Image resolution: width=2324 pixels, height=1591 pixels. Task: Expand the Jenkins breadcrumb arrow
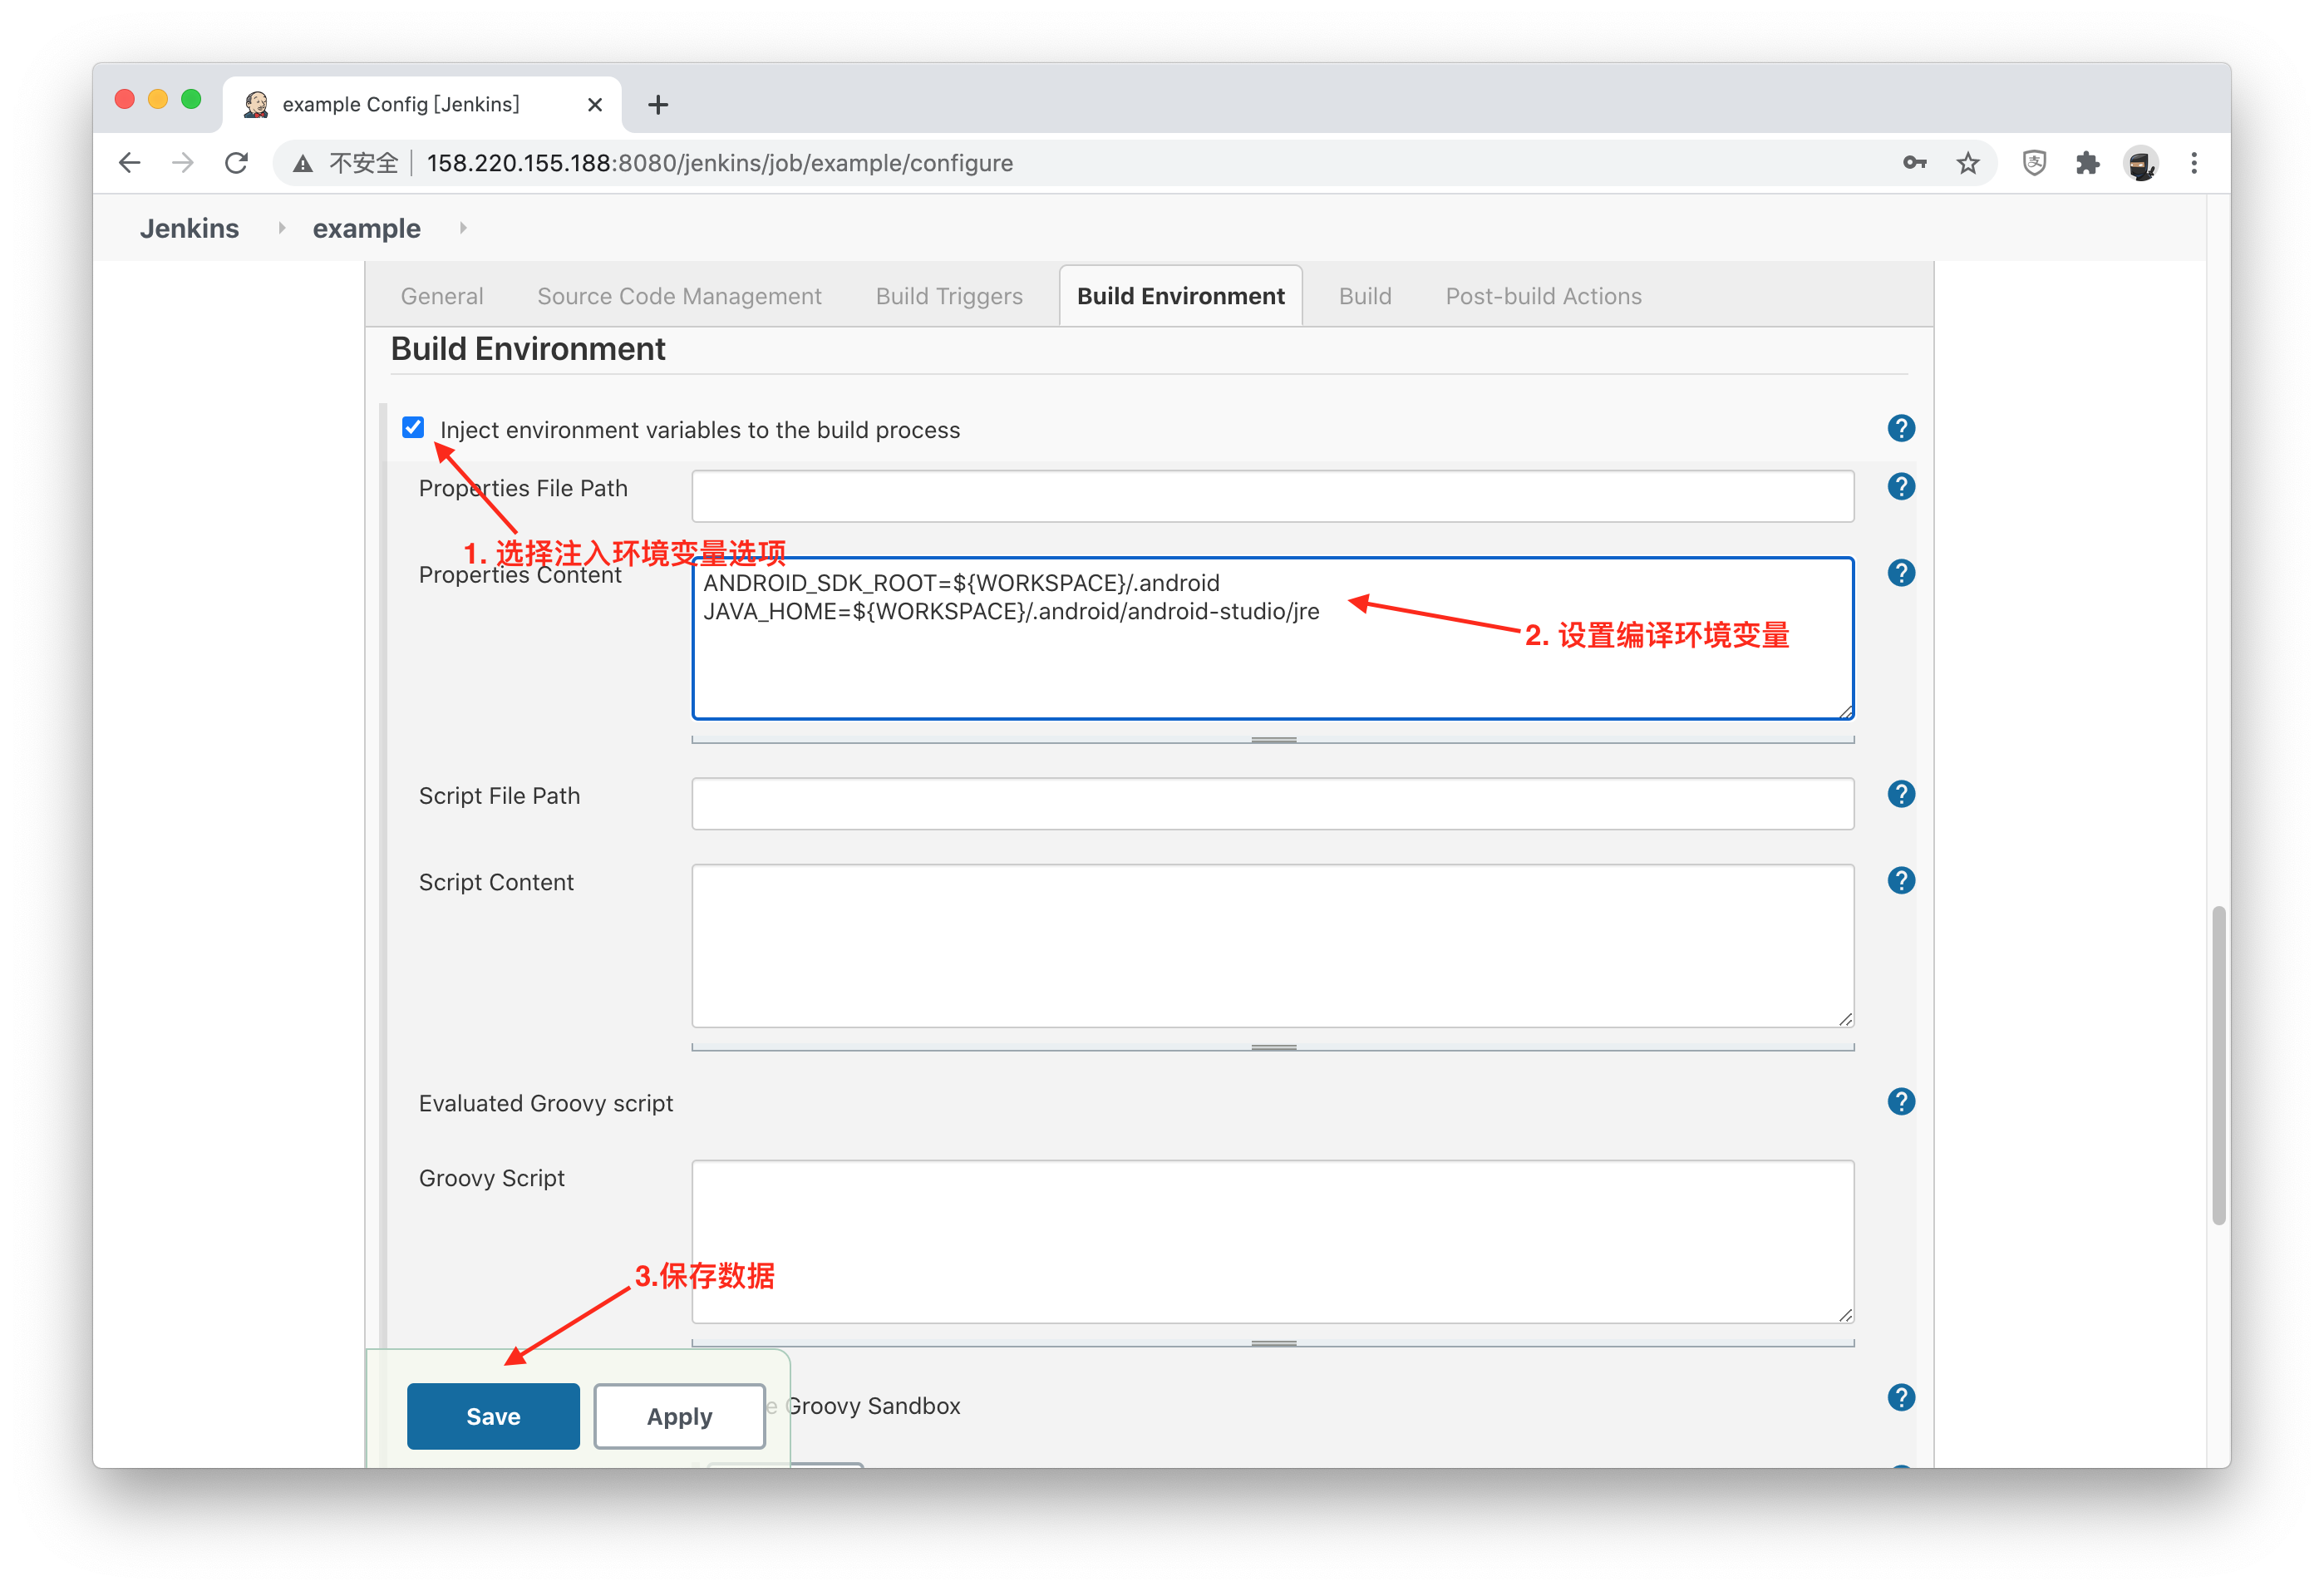[281, 228]
